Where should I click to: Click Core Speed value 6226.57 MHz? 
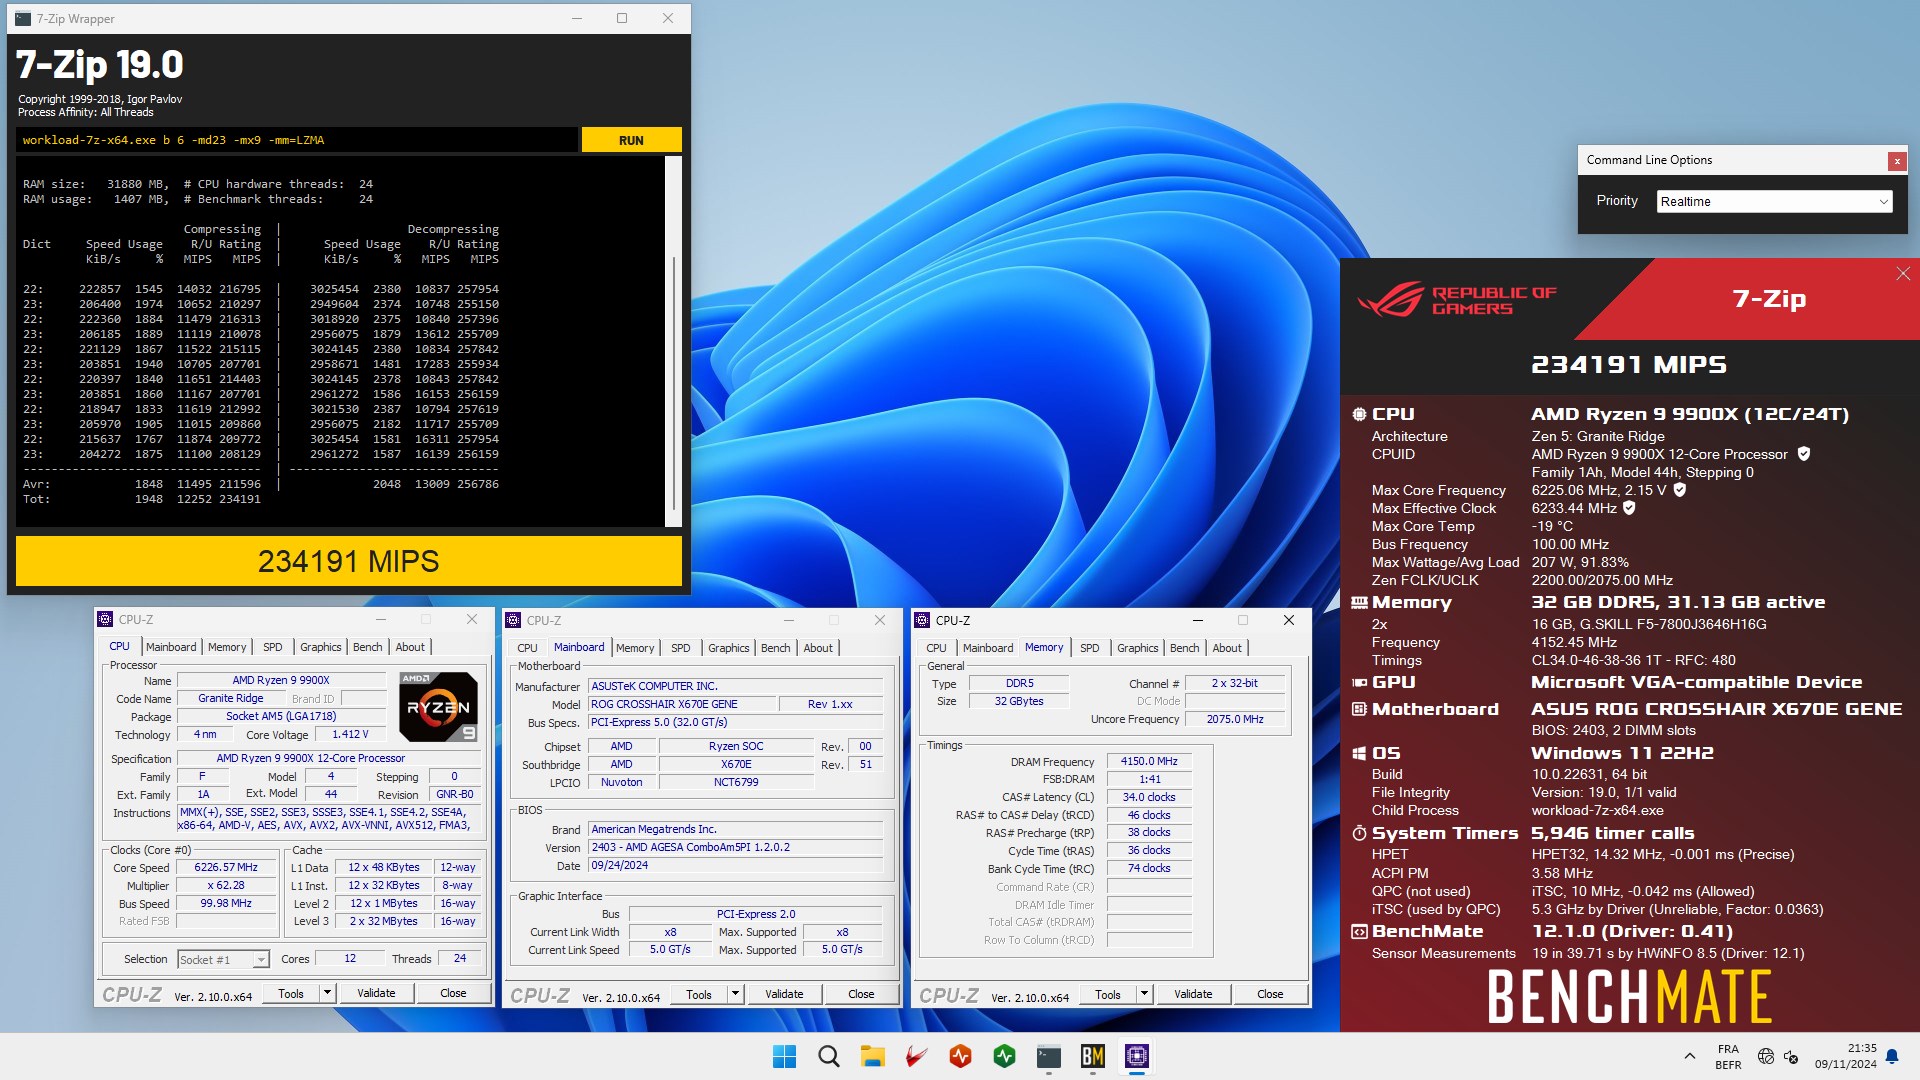click(226, 867)
